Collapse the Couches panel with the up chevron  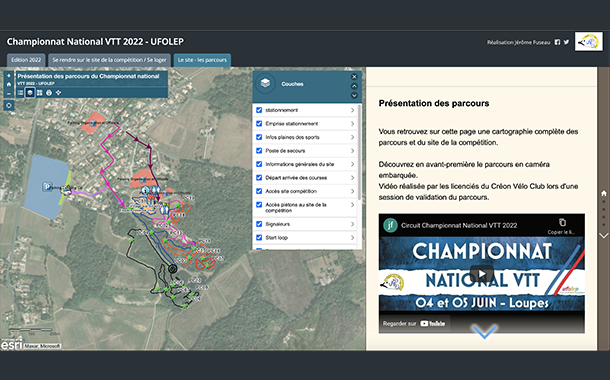click(354, 86)
